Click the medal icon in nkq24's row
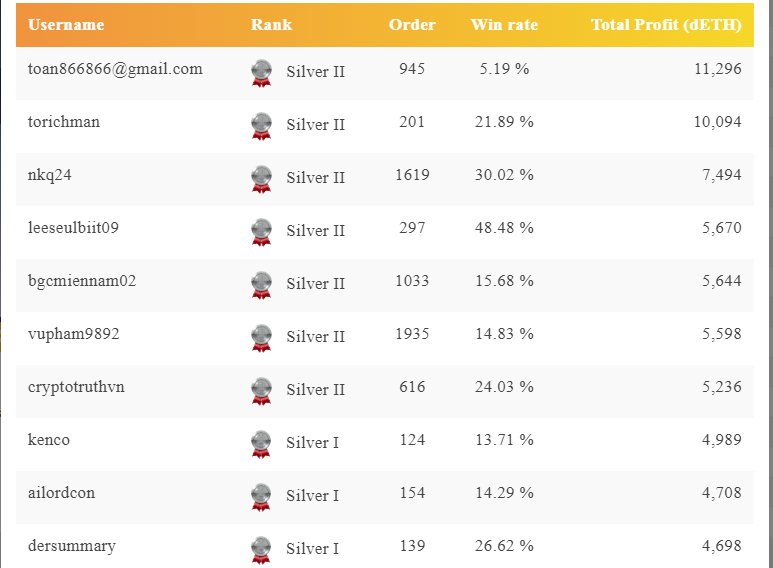773x568 pixels. [x=261, y=178]
